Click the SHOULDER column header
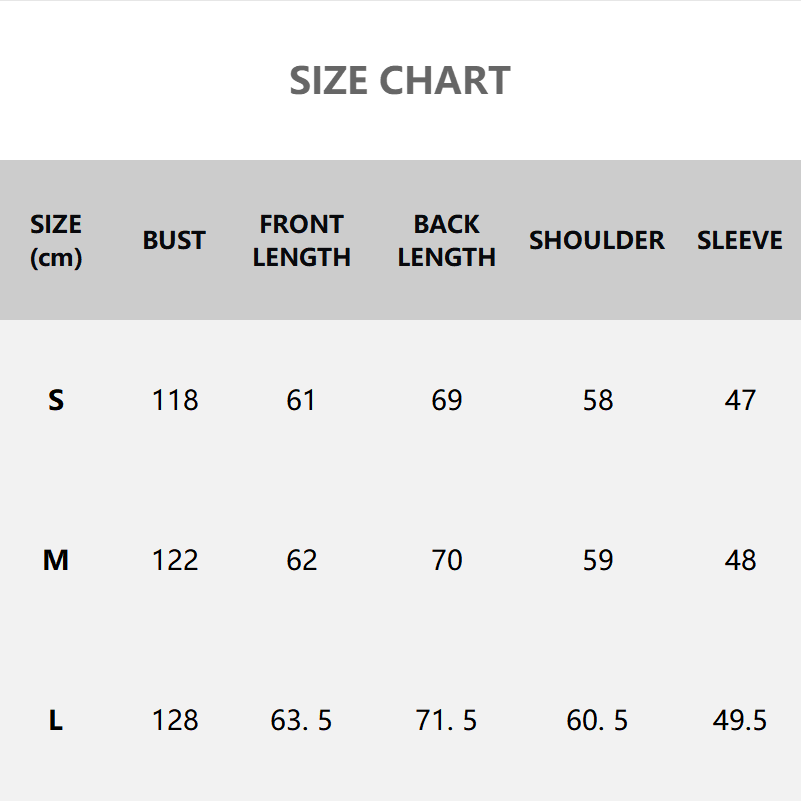Image resolution: width=801 pixels, height=801 pixels. pyautogui.click(x=597, y=241)
